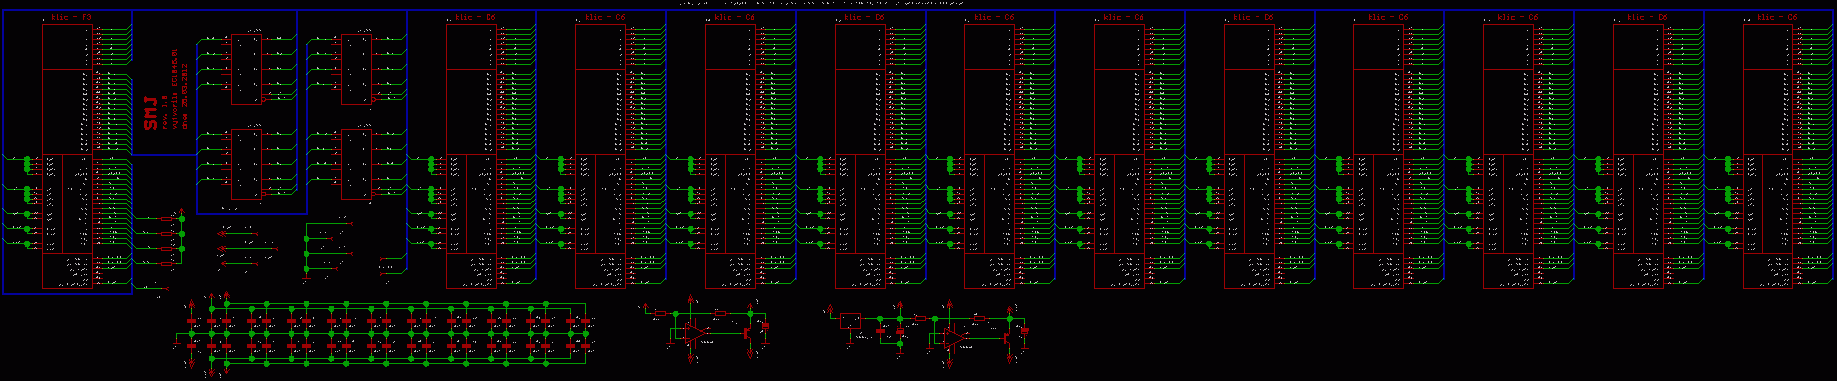Select the right op-amp triangle symbol
This screenshot has width=1837, height=381.
955,338
